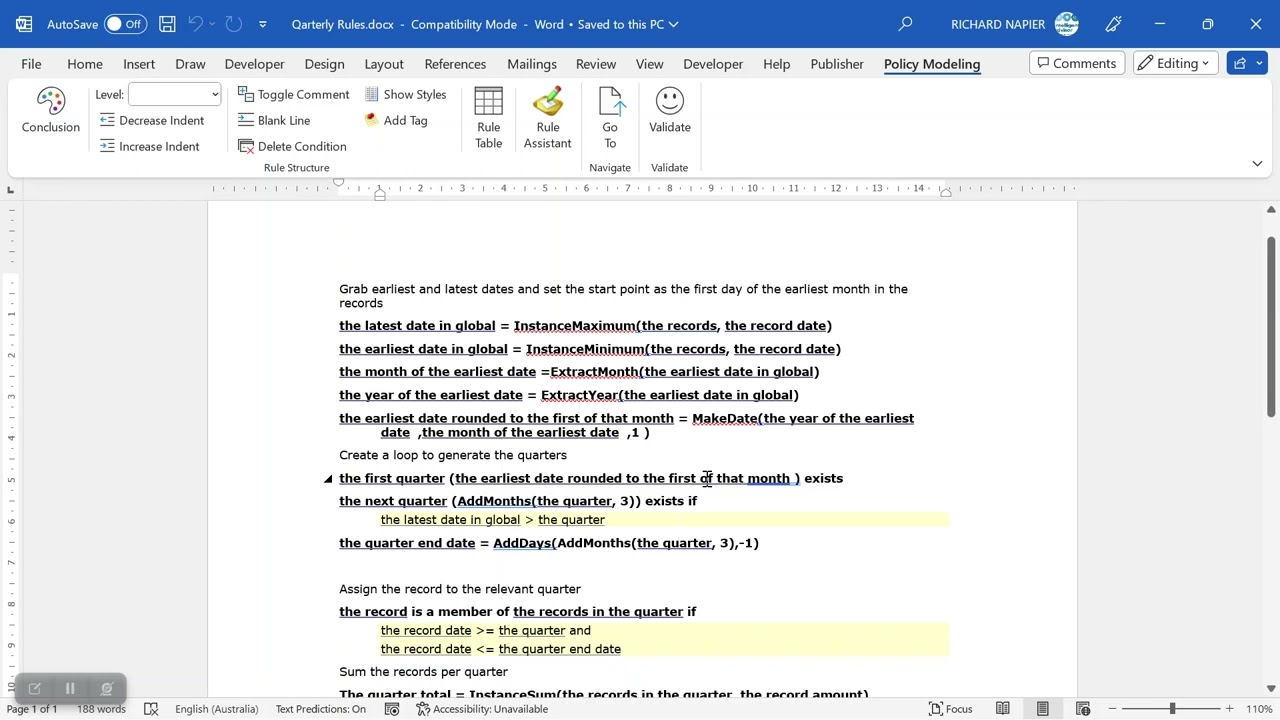Click the zoom in plus button
Image resolution: width=1280 pixels, height=720 pixels.
point(1231,709)
